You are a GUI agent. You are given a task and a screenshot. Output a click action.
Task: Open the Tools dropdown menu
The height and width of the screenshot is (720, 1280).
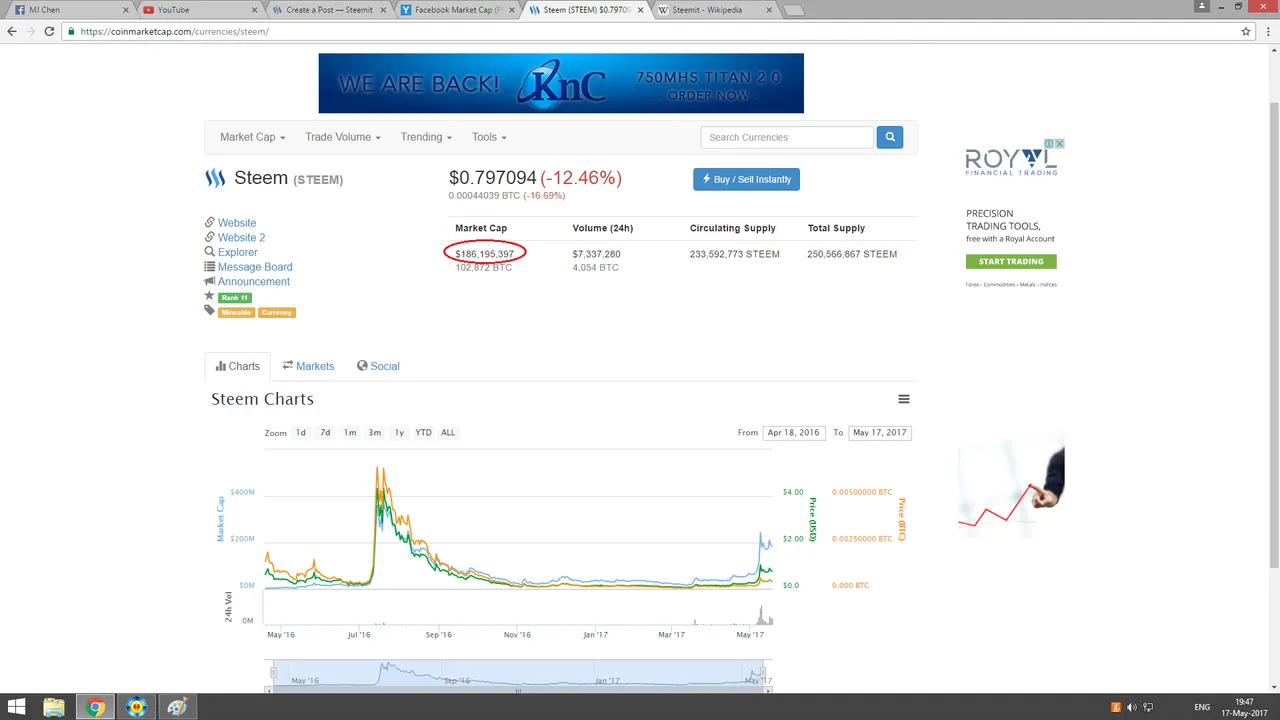point(489,137)
